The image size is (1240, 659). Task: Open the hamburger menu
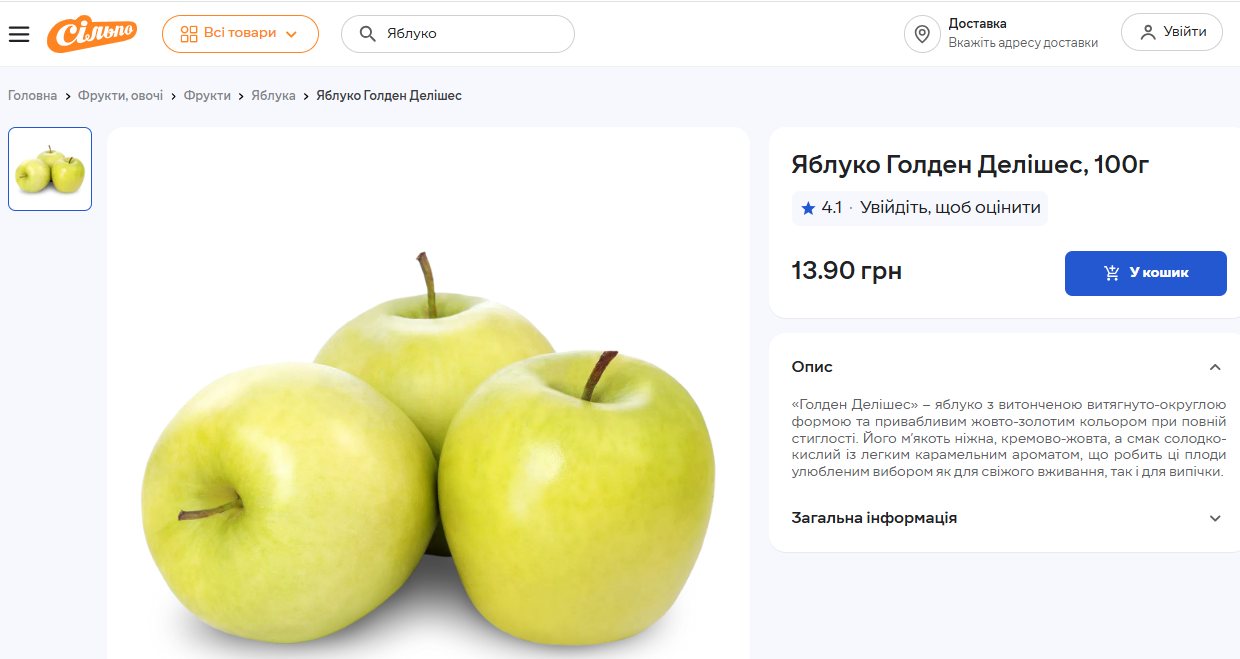pyautogui.click(x=19, y=34)
